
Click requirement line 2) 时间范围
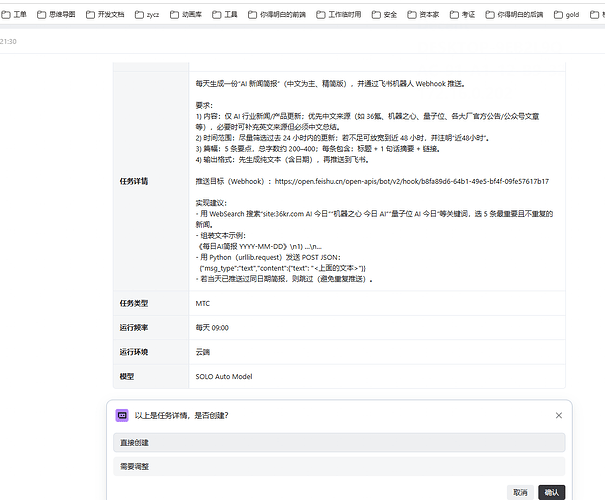tap(343, 138)
